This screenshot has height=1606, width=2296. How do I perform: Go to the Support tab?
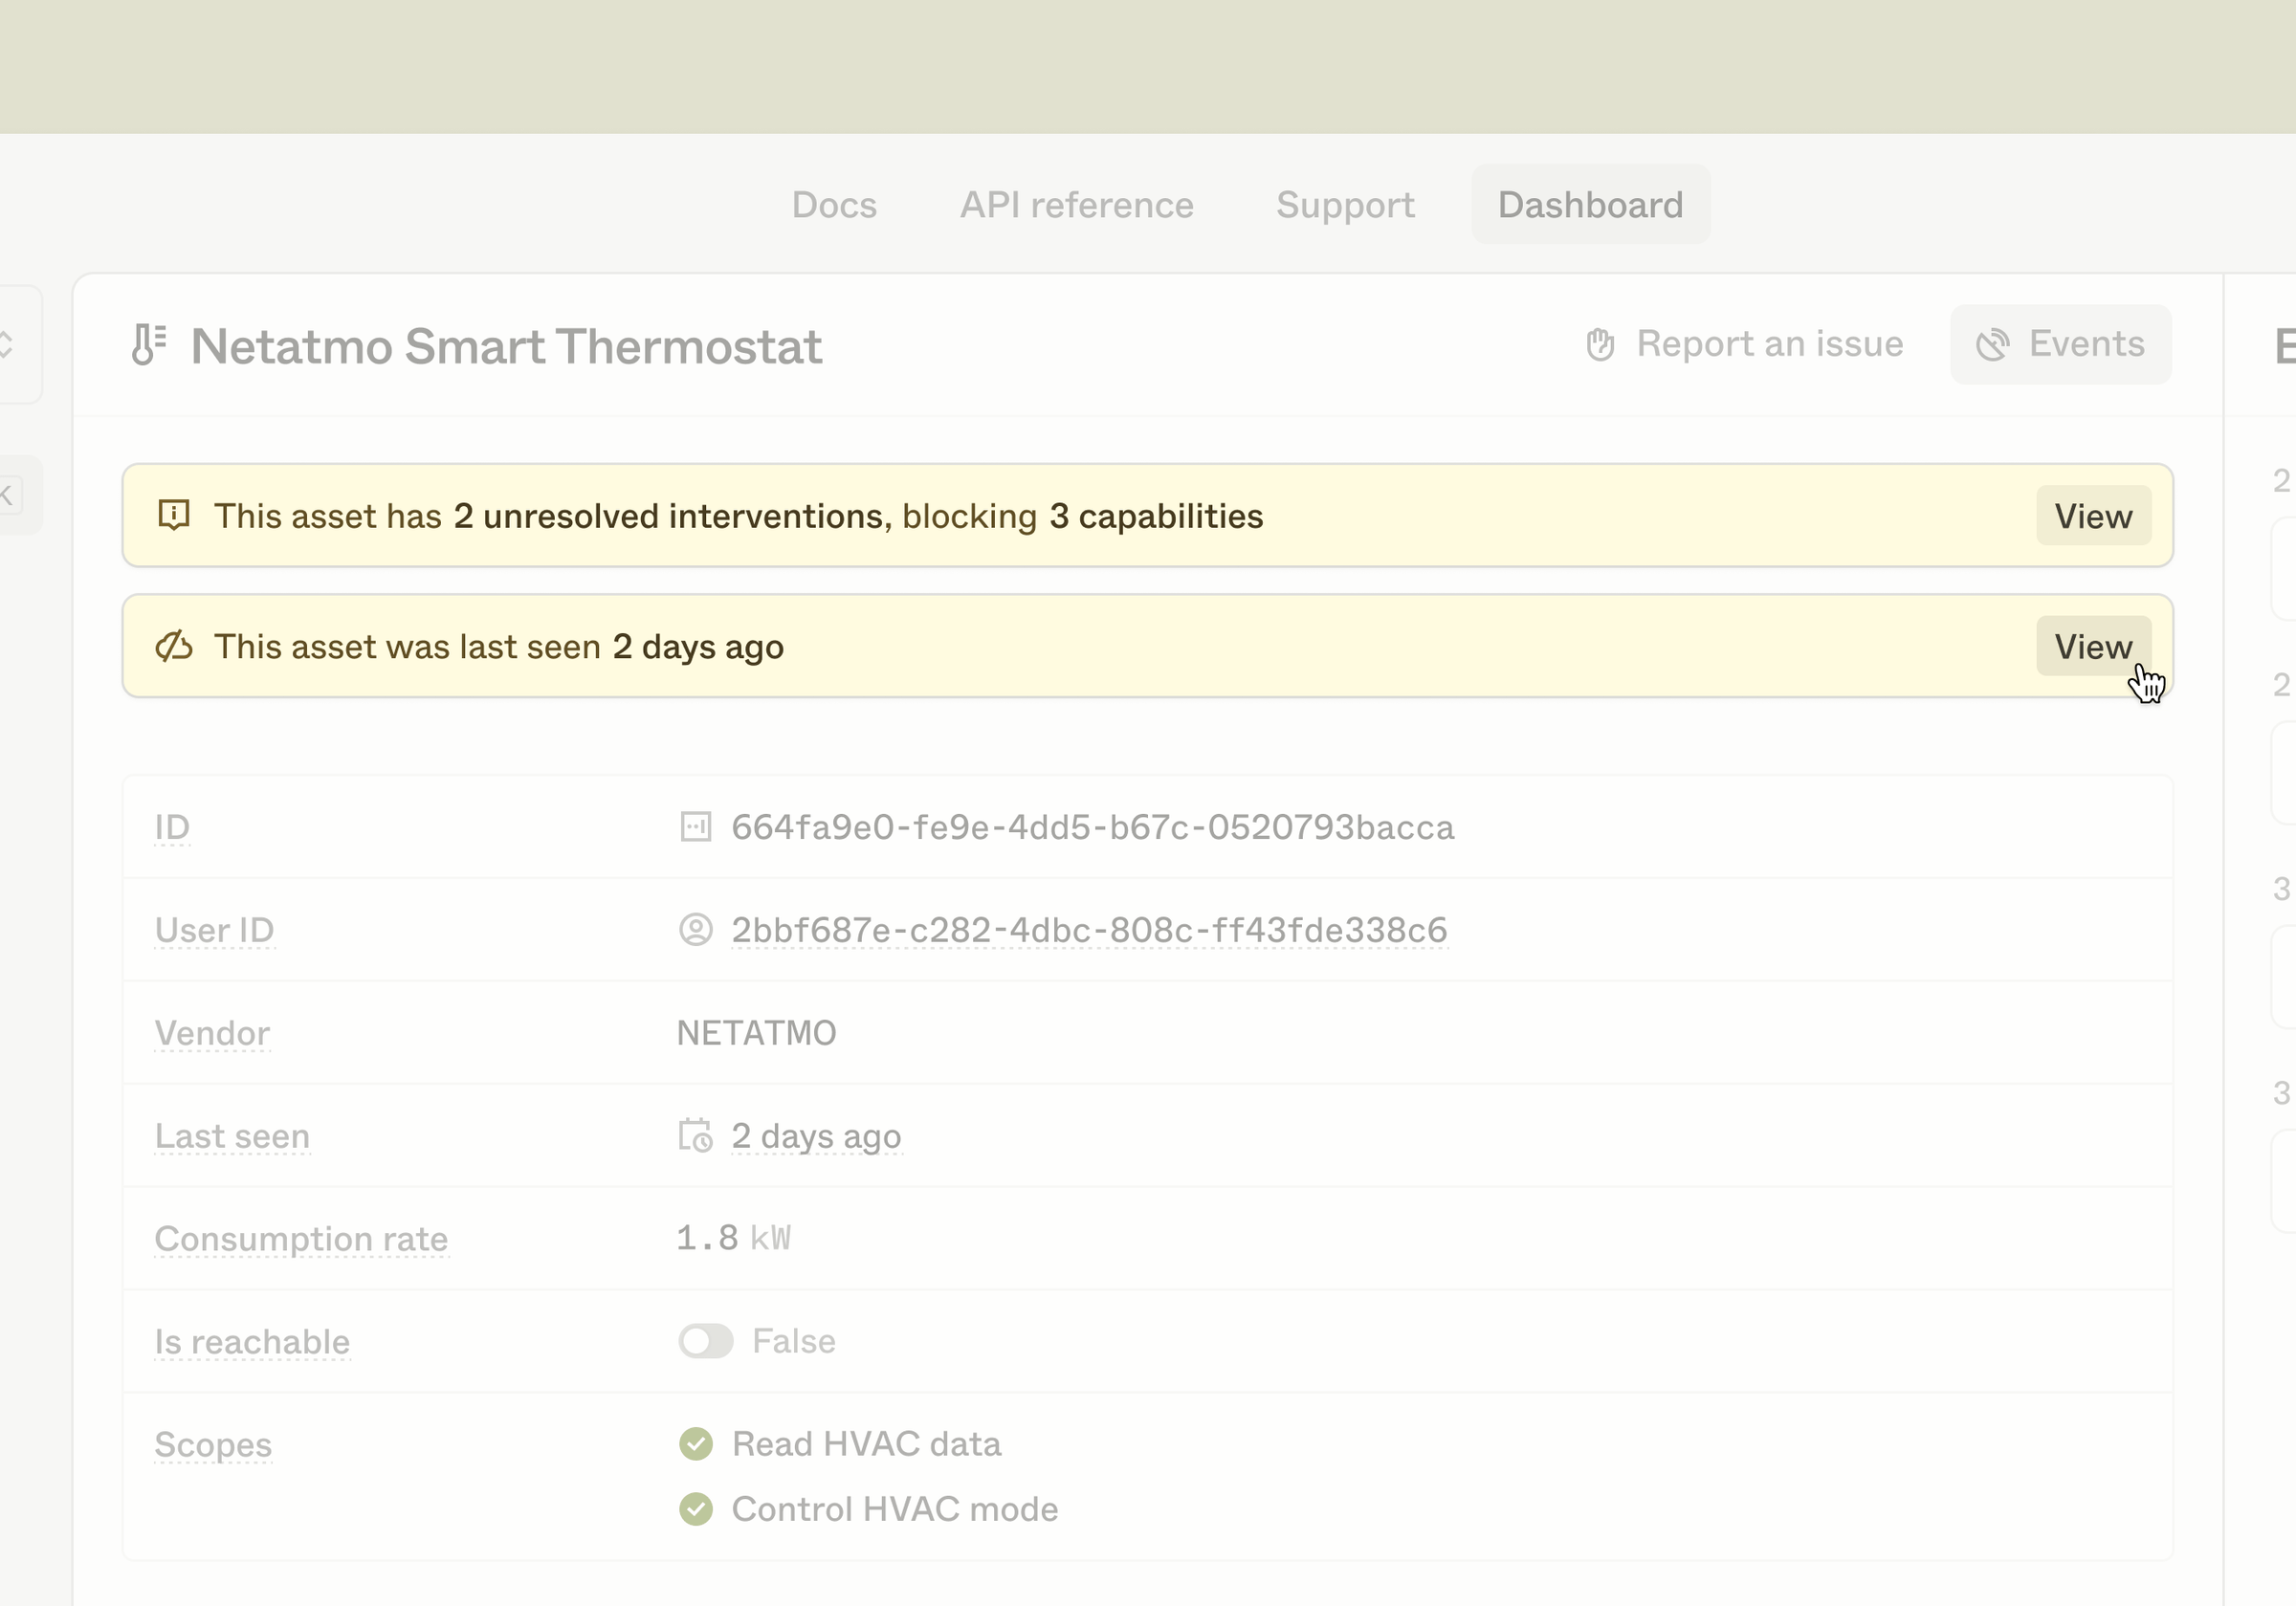[1345, 205]
